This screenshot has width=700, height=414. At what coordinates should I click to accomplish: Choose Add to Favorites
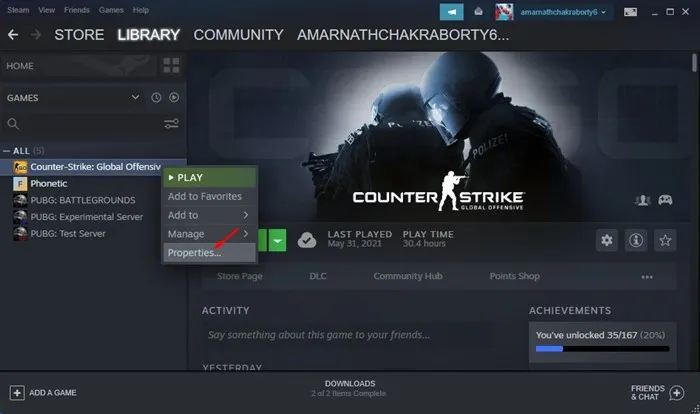(x=209, y=197)
